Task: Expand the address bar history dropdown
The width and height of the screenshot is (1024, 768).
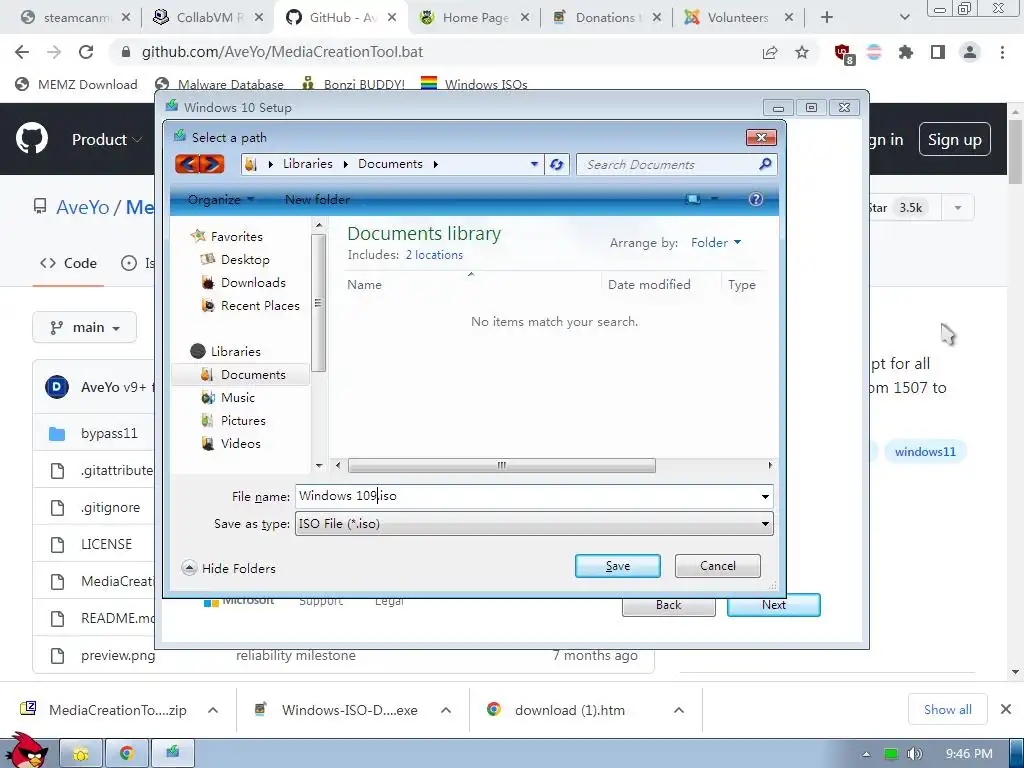Action: (534, 165)
